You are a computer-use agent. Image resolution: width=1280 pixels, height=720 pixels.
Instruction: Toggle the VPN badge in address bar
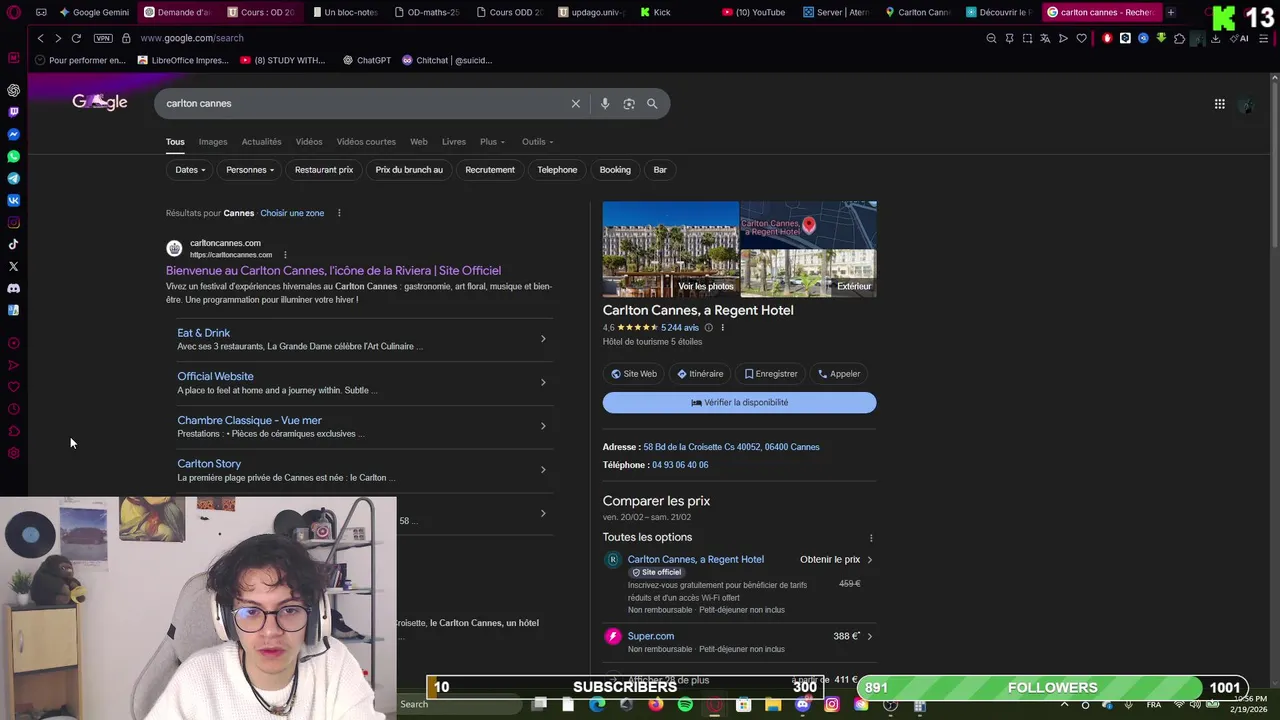(x=103, y=38)
